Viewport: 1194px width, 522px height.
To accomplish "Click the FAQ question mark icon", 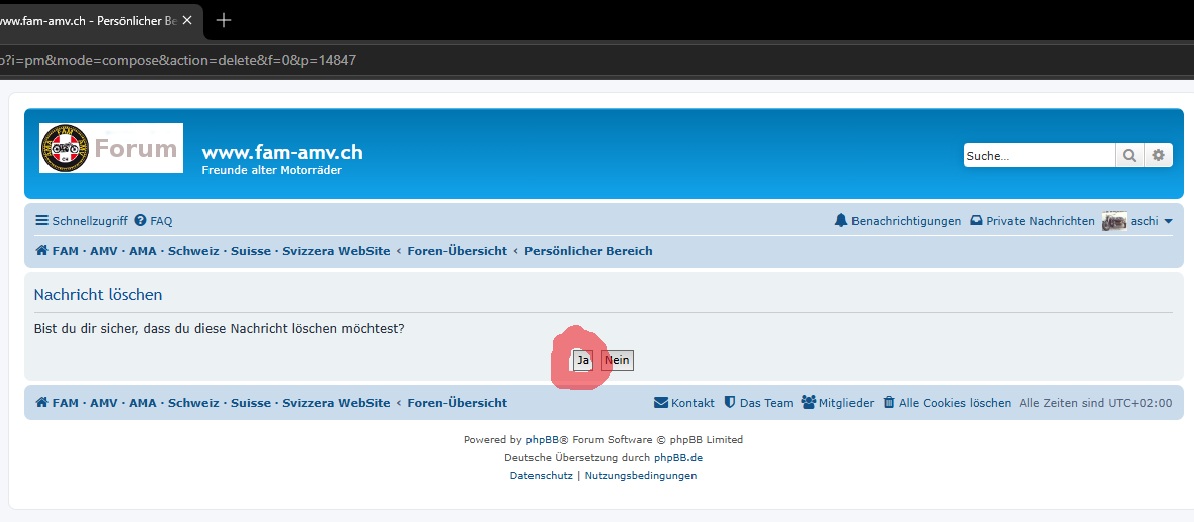I will coord(140,221).
